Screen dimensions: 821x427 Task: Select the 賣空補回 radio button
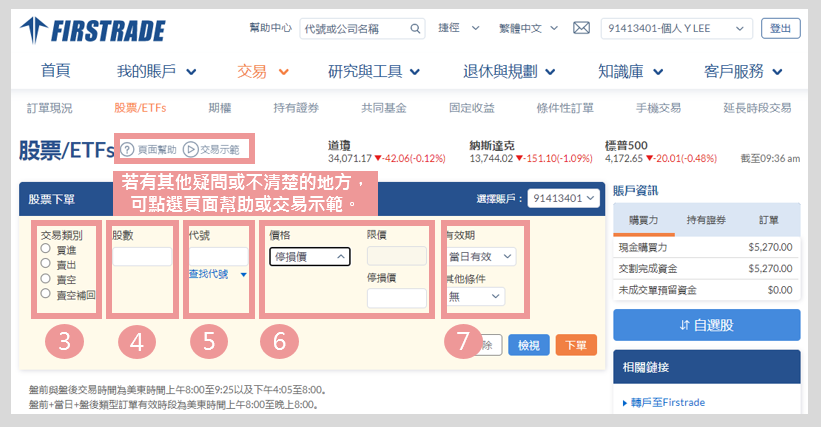(46, 294)
